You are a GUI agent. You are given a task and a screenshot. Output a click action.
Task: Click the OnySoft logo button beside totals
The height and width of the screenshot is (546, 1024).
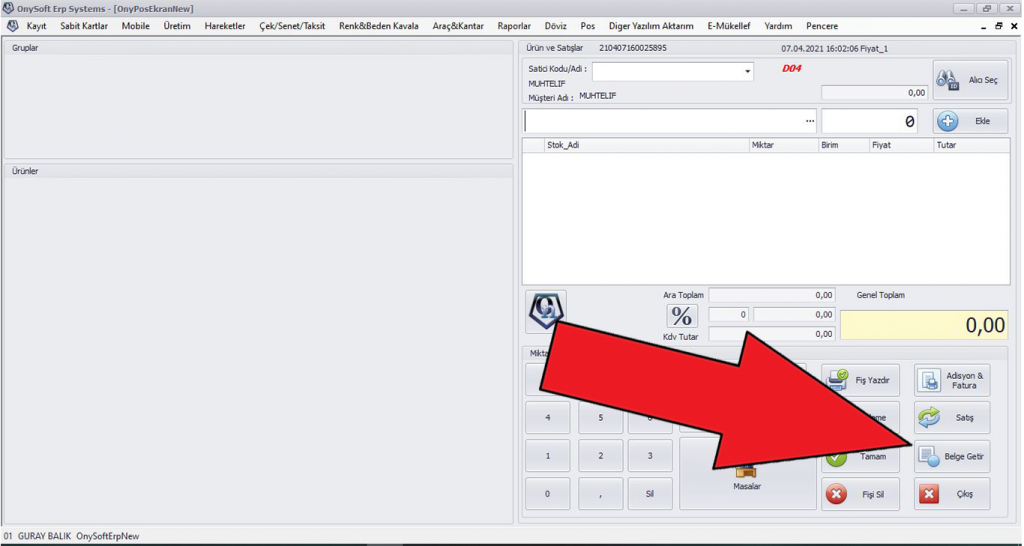(545, 312)
